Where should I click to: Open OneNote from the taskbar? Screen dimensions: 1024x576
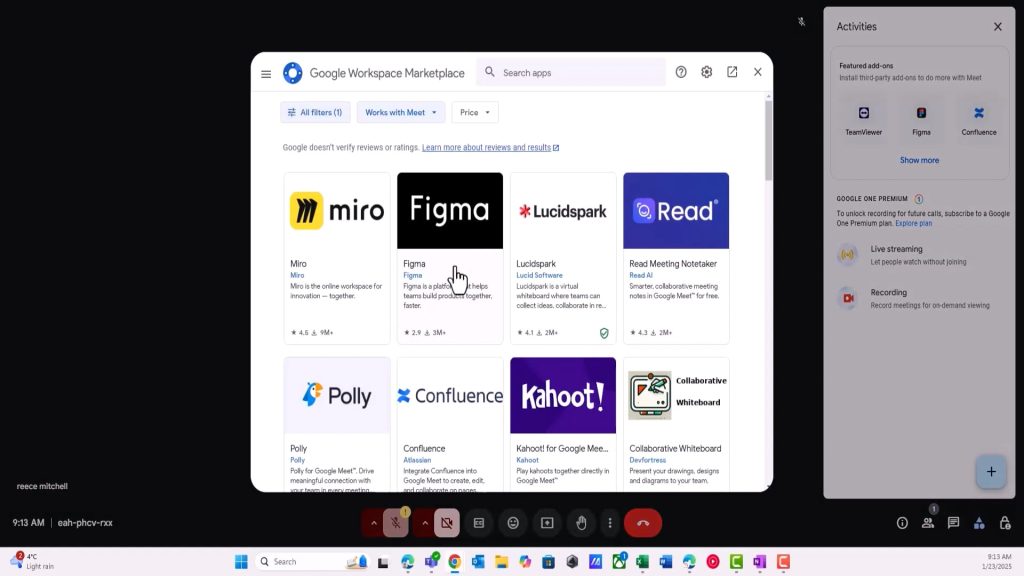coord(760,562)
